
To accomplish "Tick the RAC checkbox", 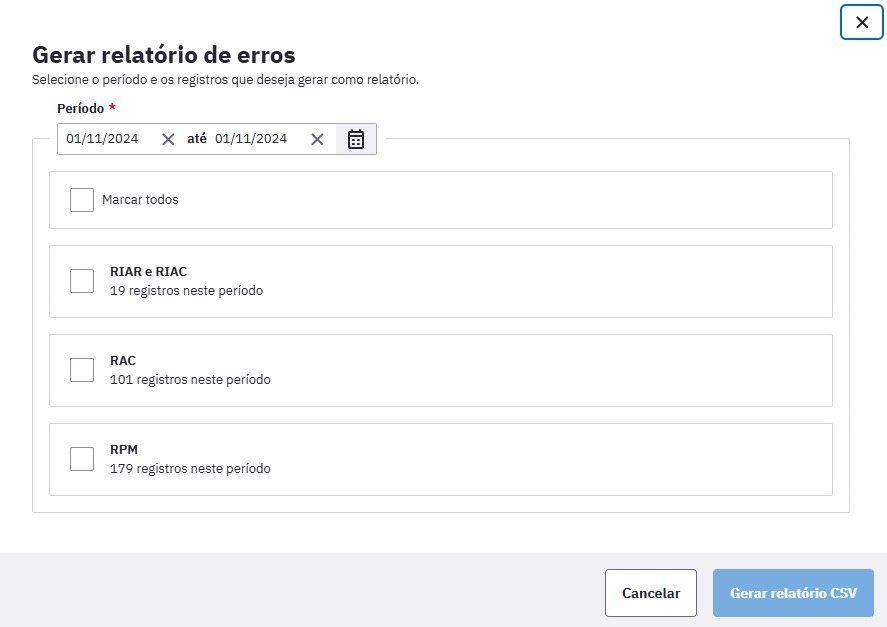I will point(82,370).
